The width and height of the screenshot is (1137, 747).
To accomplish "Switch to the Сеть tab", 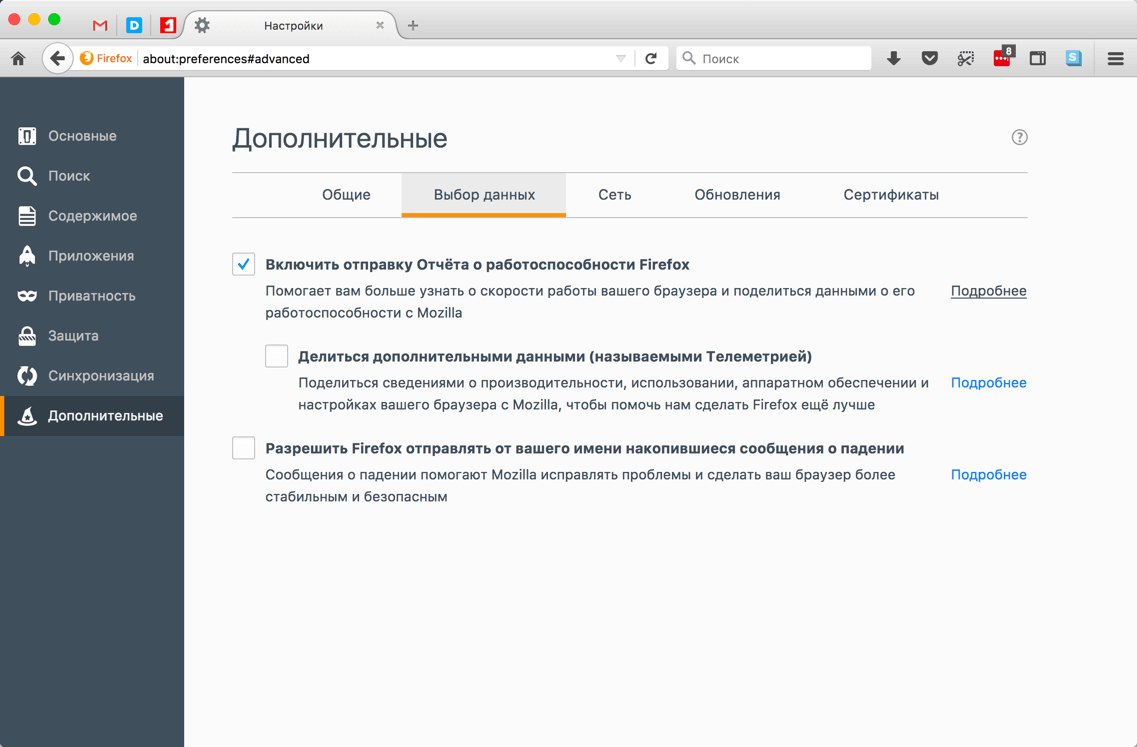I will 615,194.
